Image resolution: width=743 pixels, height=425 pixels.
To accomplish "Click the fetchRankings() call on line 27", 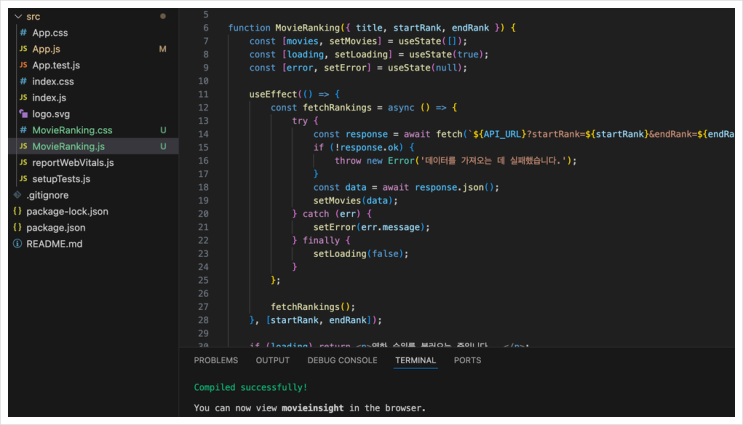I will [310, 307].
